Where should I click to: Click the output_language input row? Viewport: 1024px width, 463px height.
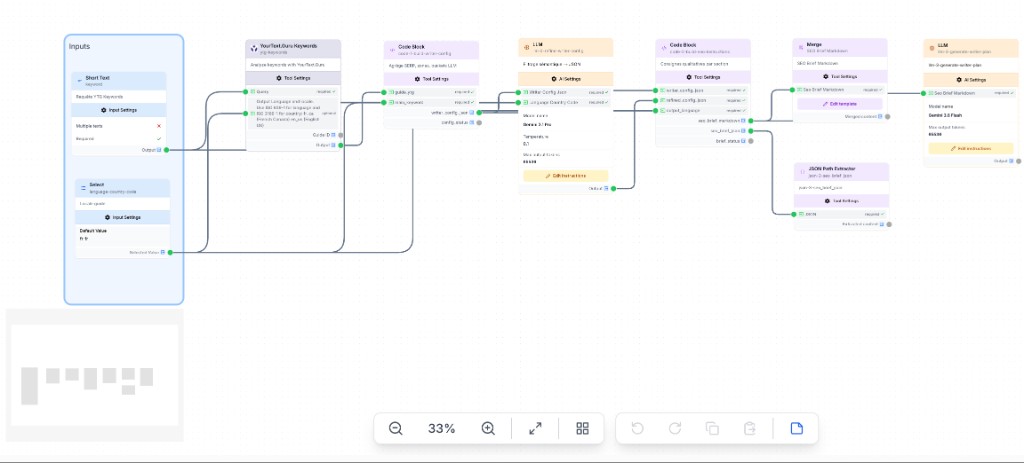point(703,110)
